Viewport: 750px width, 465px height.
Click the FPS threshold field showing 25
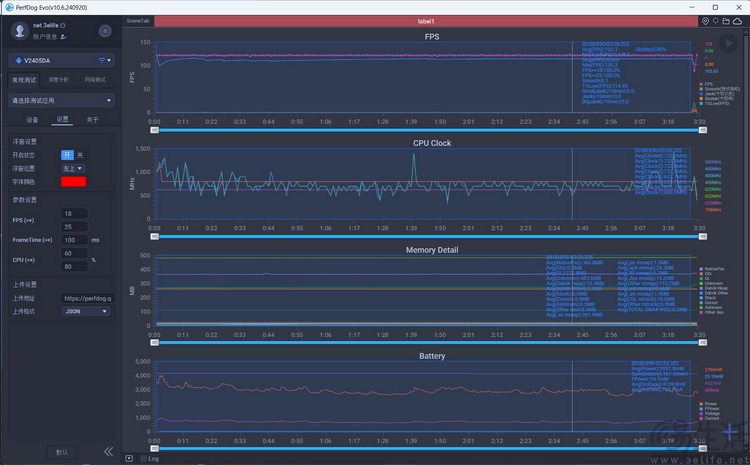point(74,227)
